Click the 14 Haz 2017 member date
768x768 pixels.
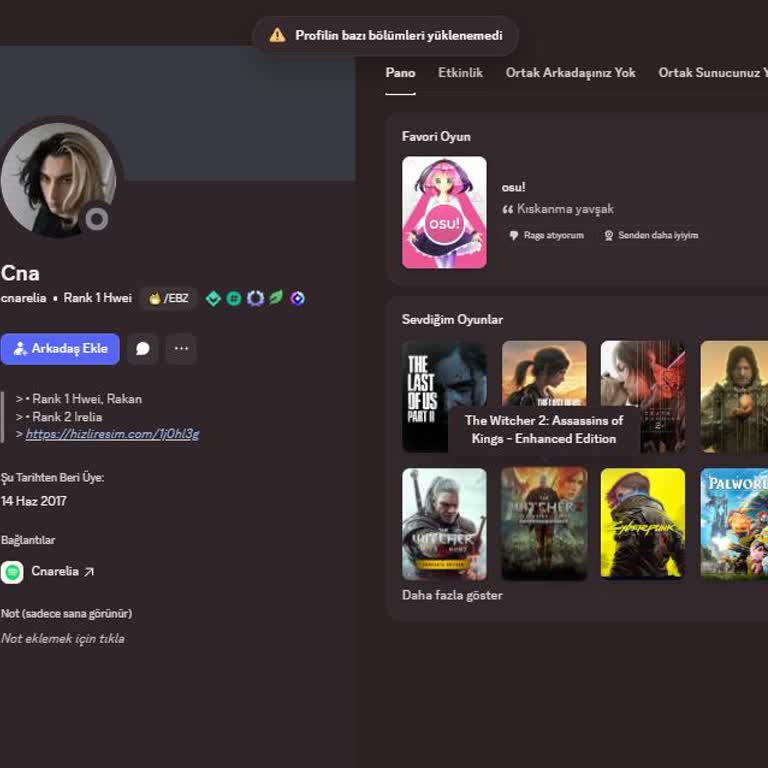[x=33, y=501]
